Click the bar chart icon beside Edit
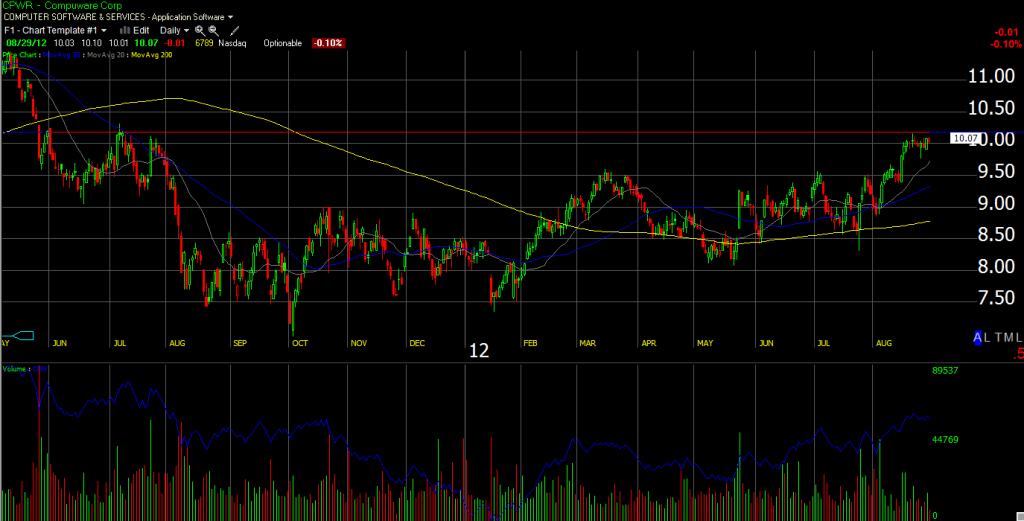 point(125,31)
